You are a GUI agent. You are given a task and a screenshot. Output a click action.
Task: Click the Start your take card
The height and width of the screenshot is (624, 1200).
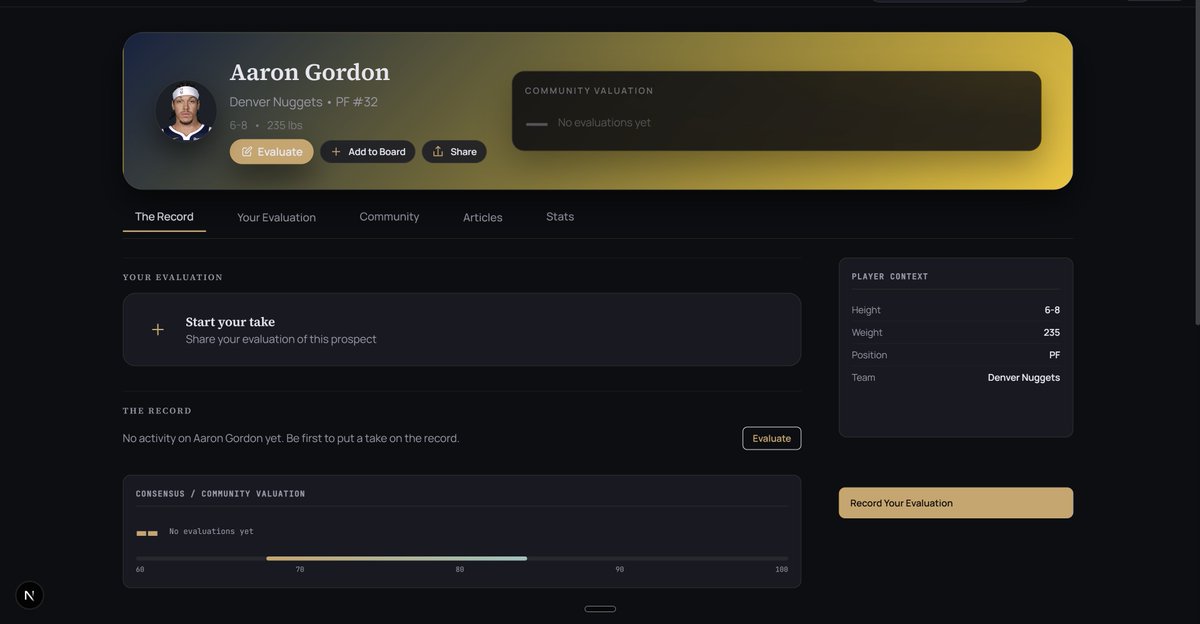(462, 330)
